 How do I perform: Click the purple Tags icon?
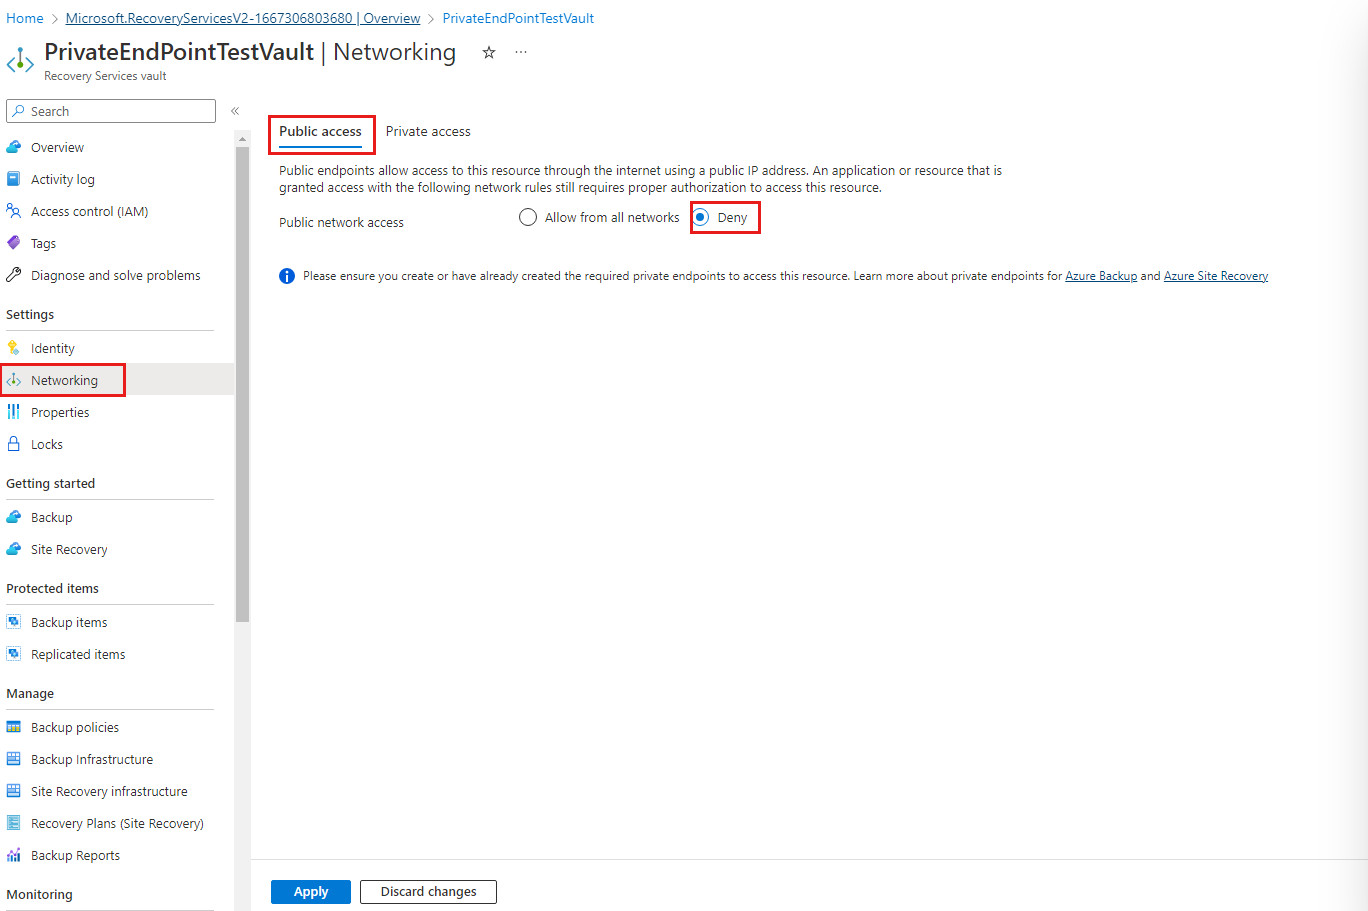click(x=14, y=243)
